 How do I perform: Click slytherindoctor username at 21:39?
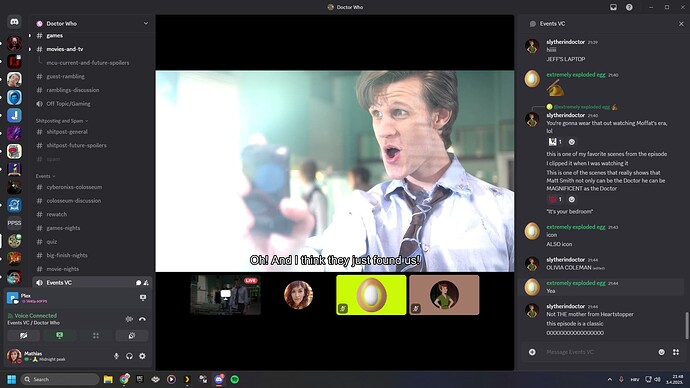(565, 42)
